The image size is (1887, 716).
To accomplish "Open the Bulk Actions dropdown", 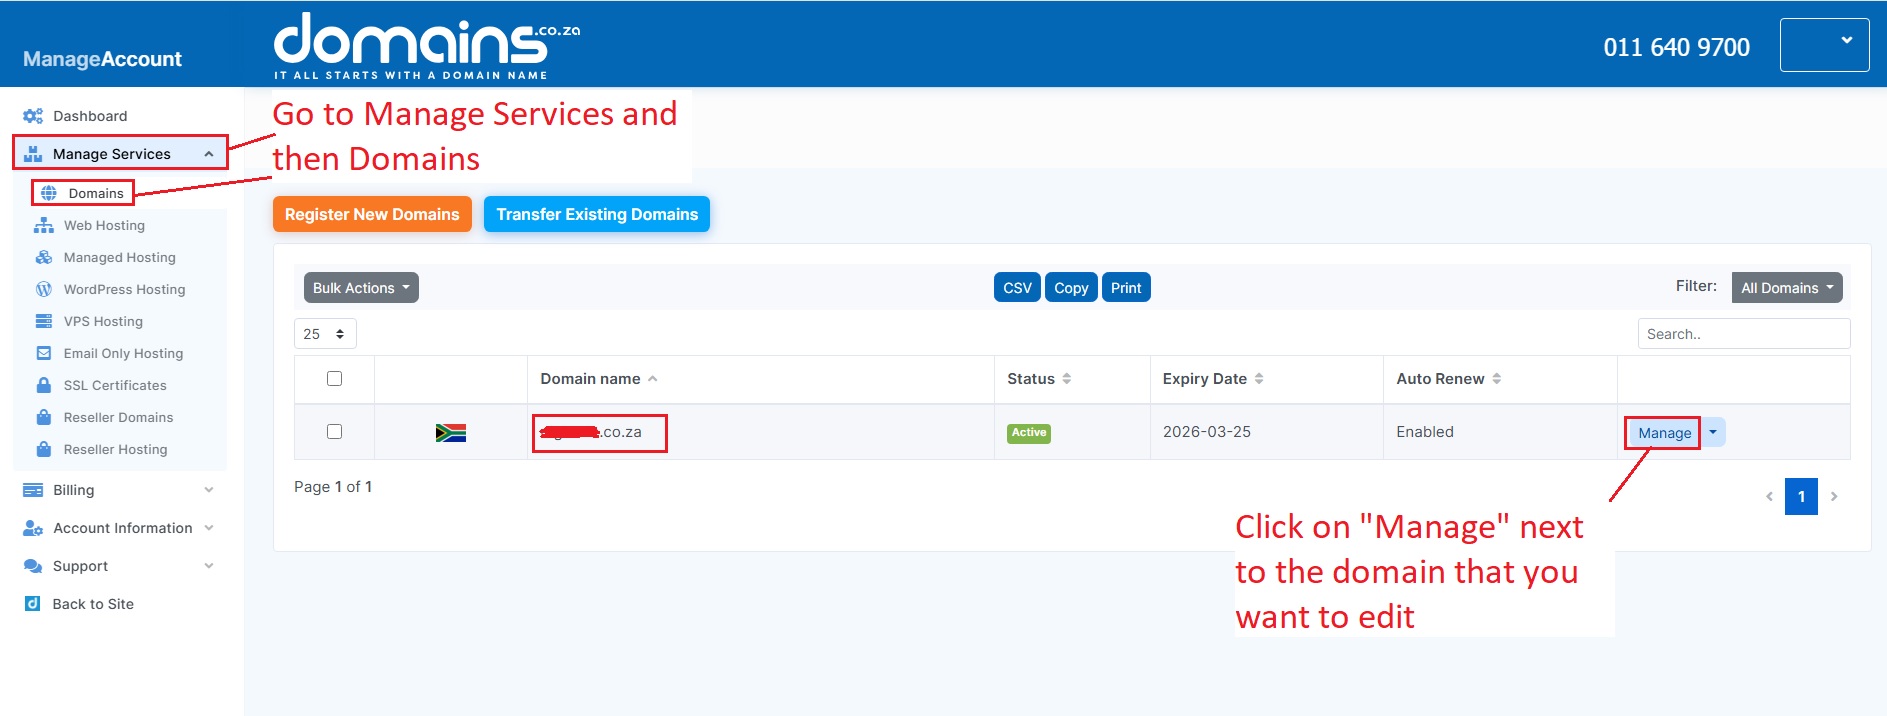I will click(x=361, y=288).
